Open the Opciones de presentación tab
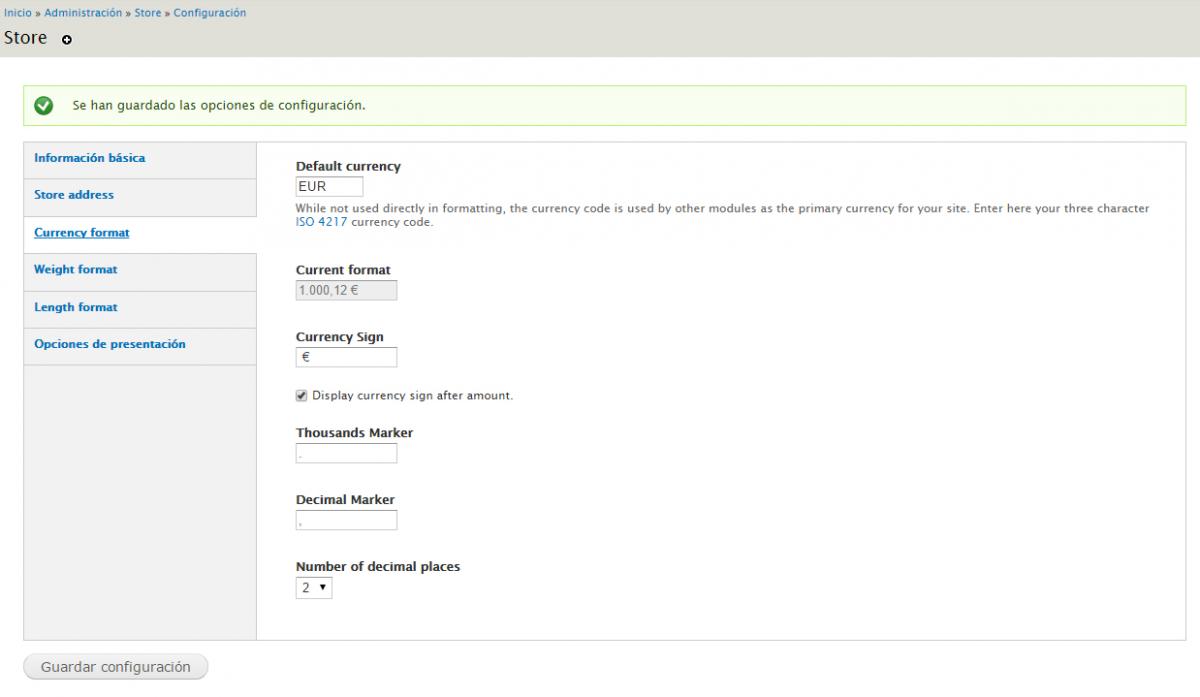The image size is (1200, 697). click(110, 344)
